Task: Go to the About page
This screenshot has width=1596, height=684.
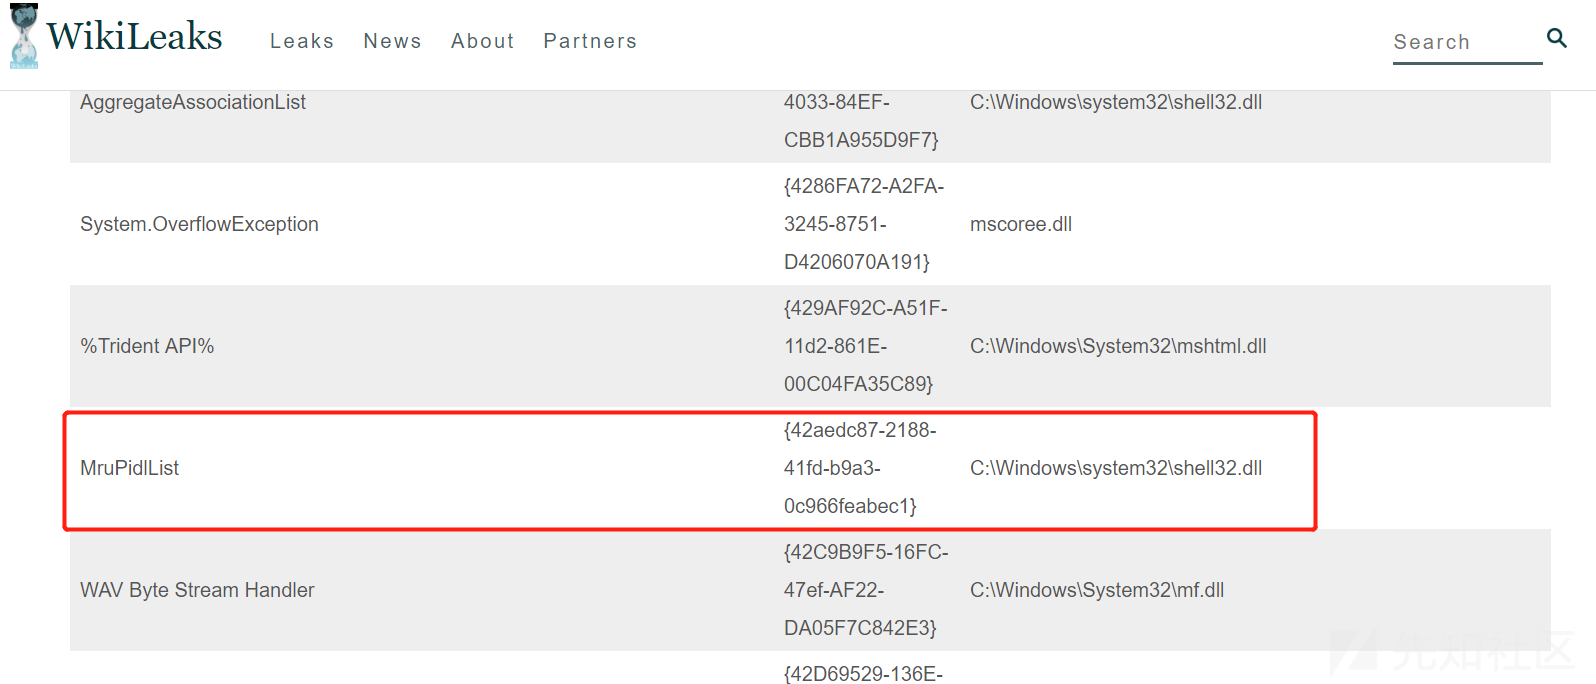Action: pos(482,41)
